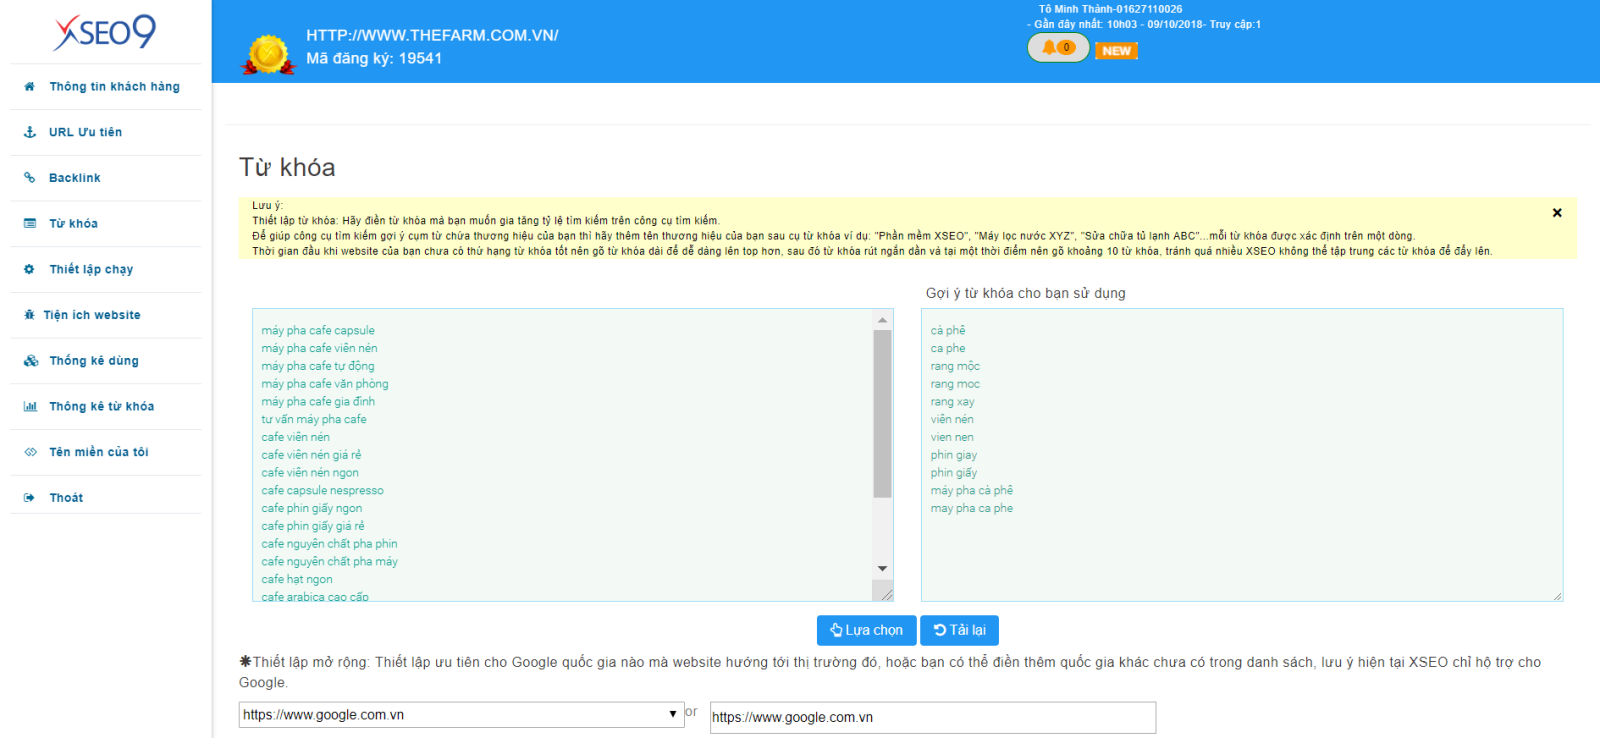
Task: Click keyword 'máy pha cafe viên nén'
Action: [319, 348]
